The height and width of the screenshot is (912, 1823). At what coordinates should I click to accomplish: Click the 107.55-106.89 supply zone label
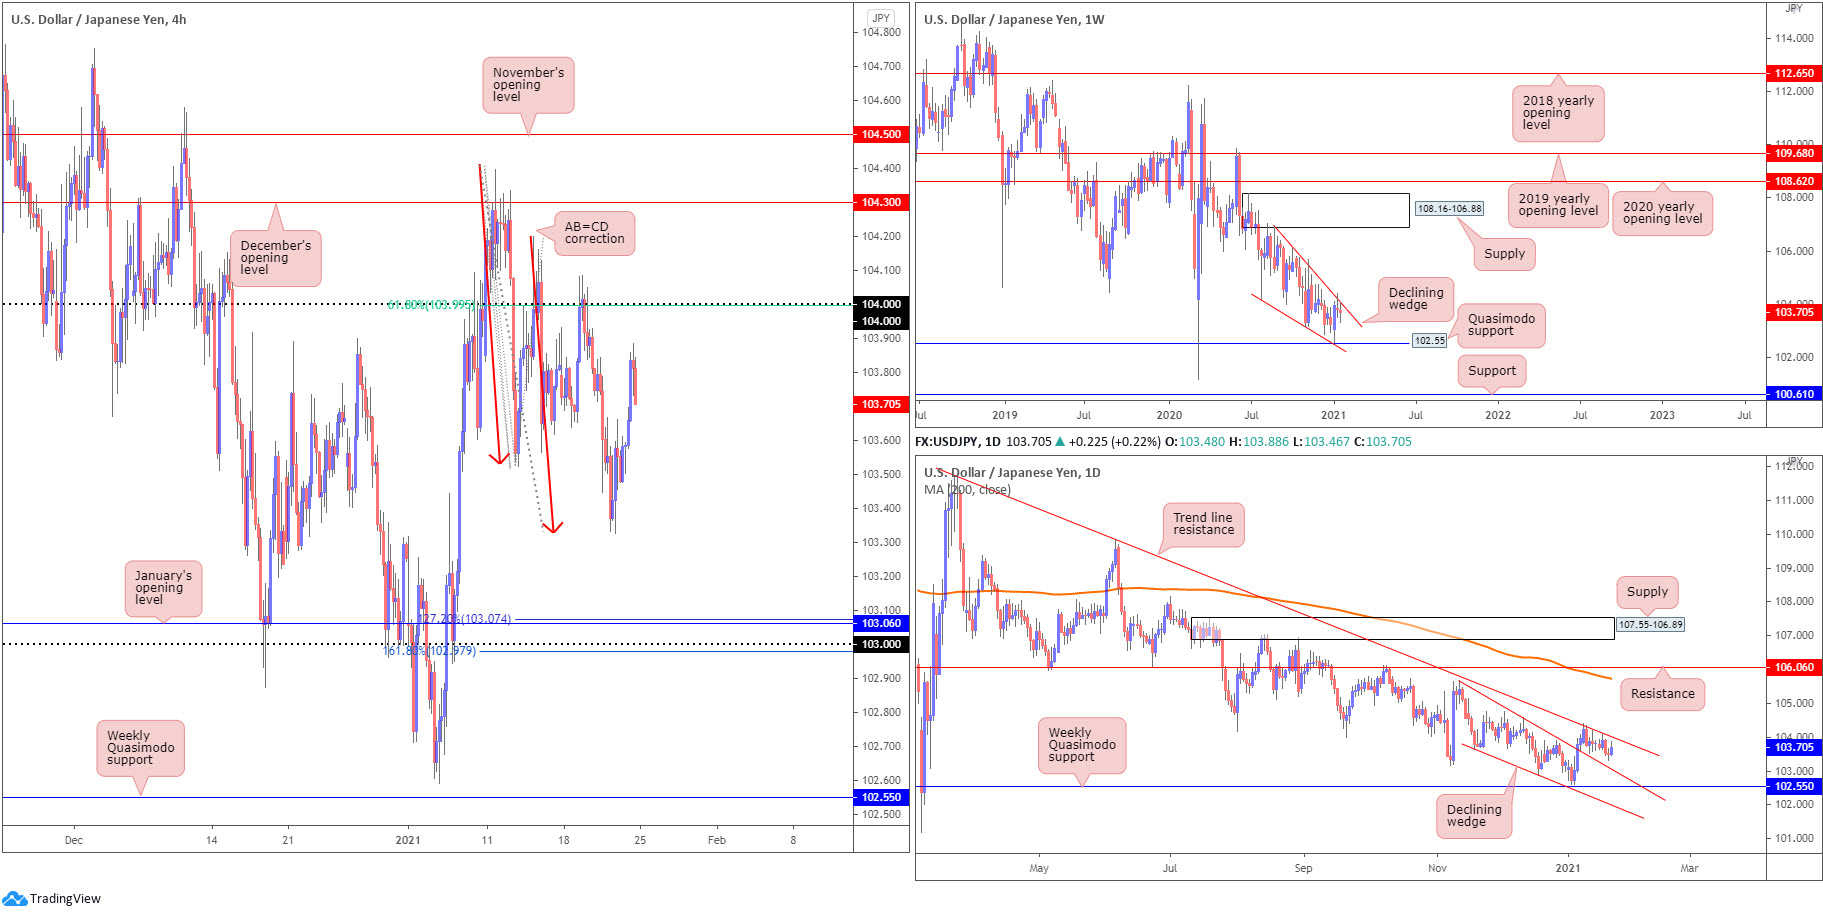click(x=1651, y=624)
